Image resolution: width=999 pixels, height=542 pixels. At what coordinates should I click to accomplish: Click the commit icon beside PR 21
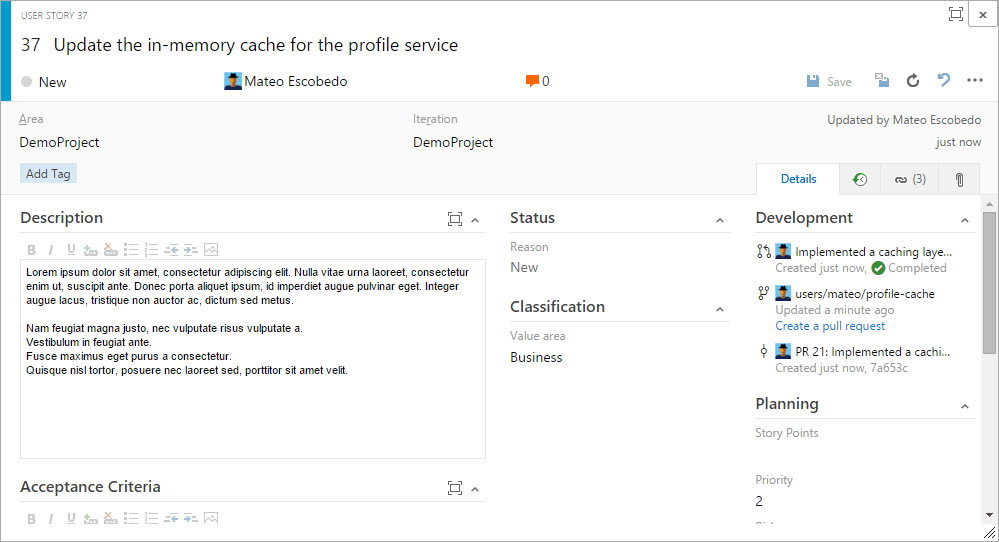(x=763, y=351)
